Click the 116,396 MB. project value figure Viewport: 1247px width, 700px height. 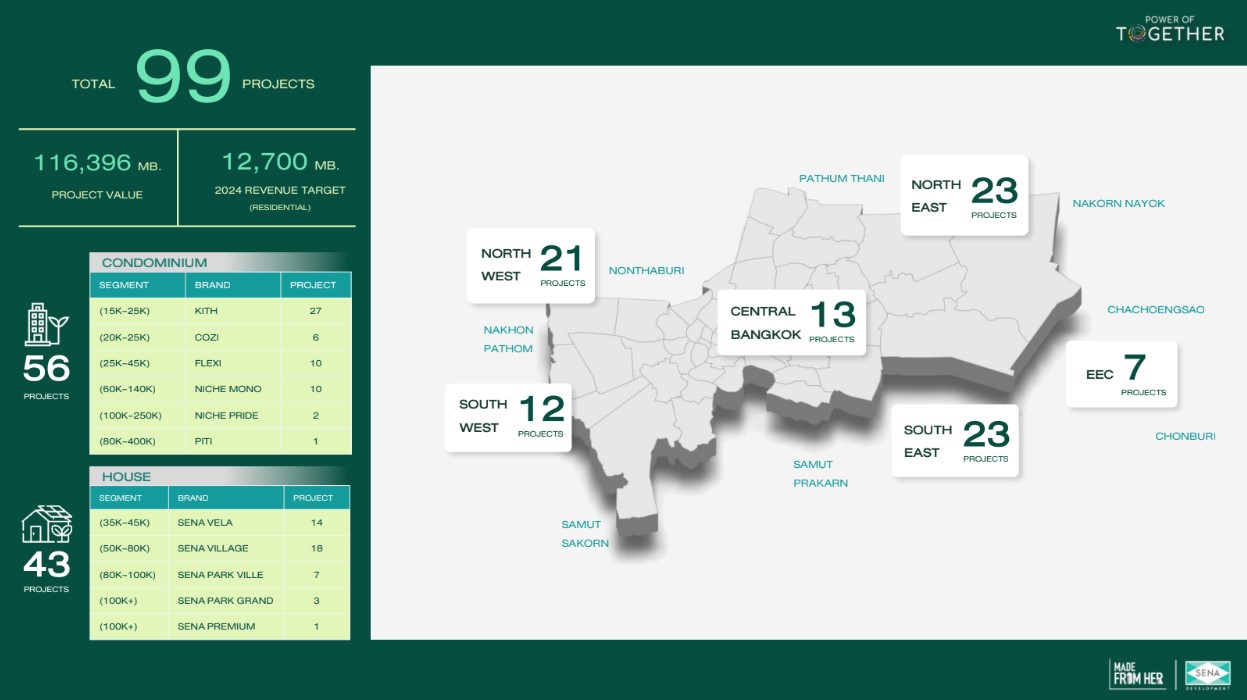[97, 163]
